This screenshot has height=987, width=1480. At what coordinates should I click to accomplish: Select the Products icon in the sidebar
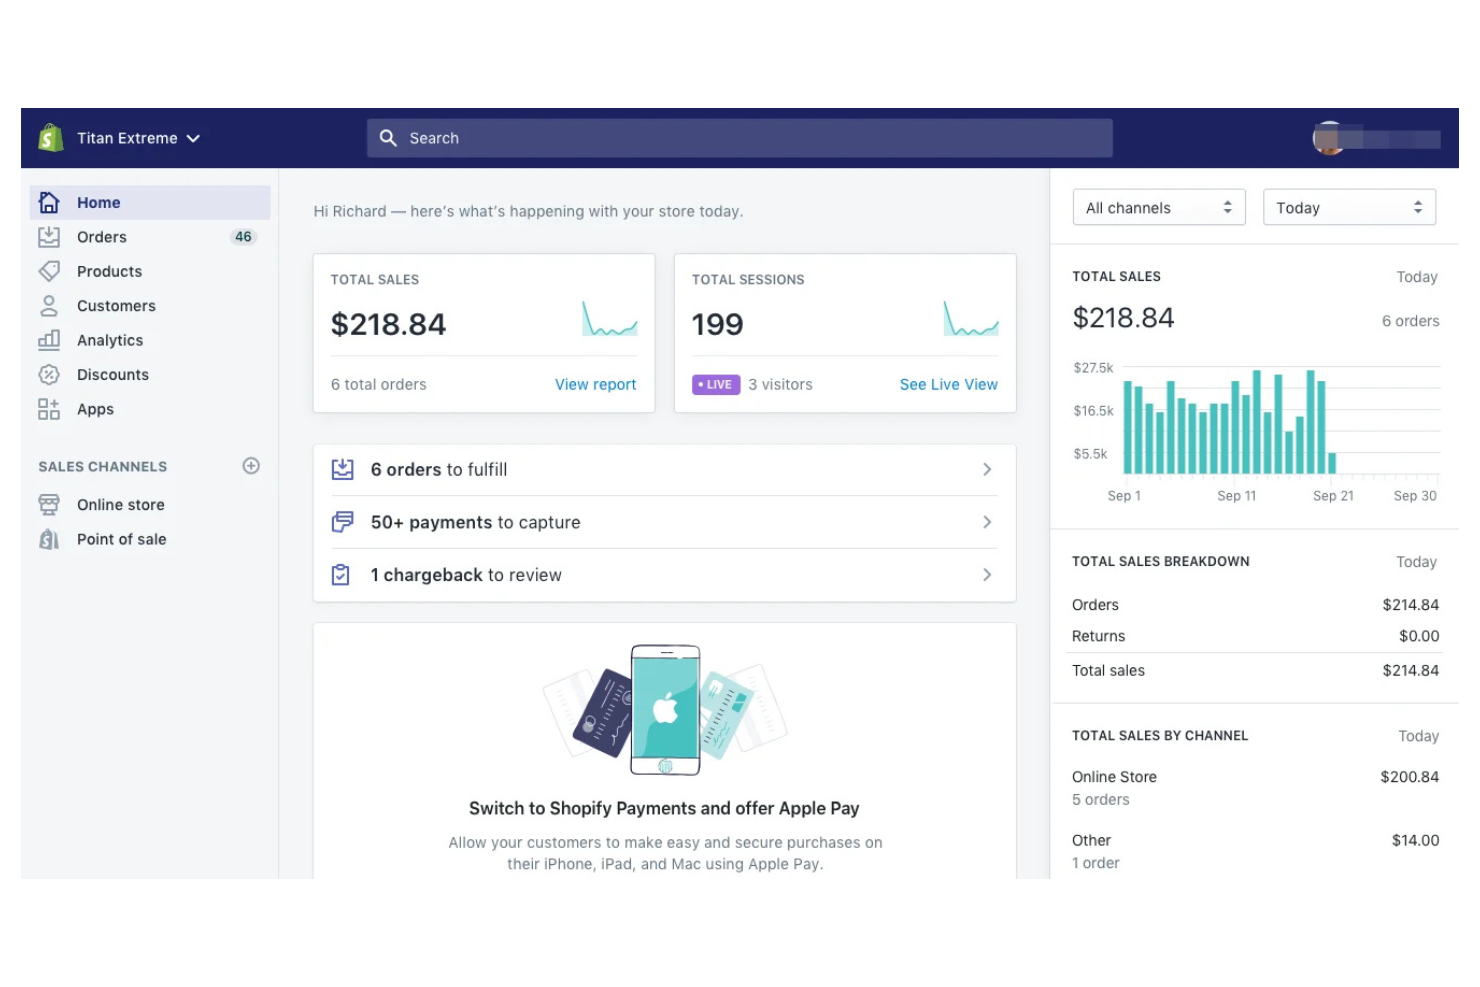[x=49, y=271]
